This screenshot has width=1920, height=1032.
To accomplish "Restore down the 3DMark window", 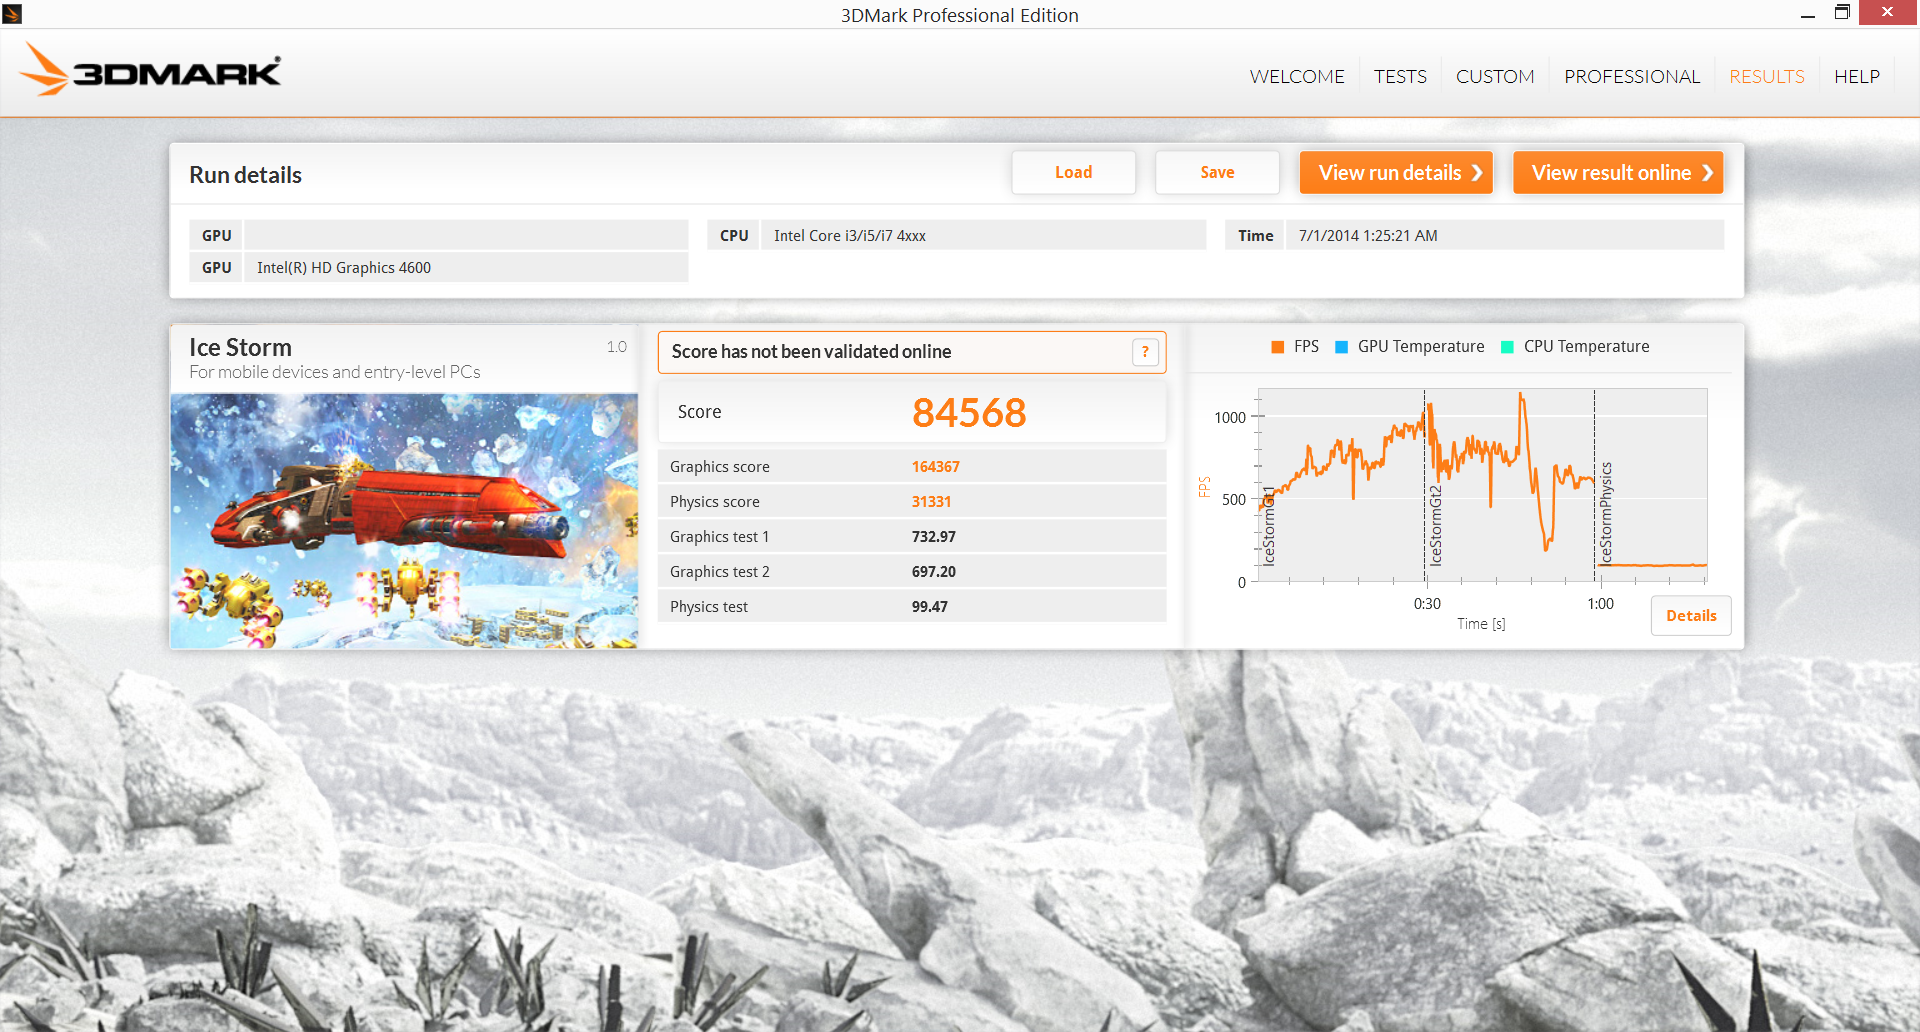I will [x=1842, y=13].
